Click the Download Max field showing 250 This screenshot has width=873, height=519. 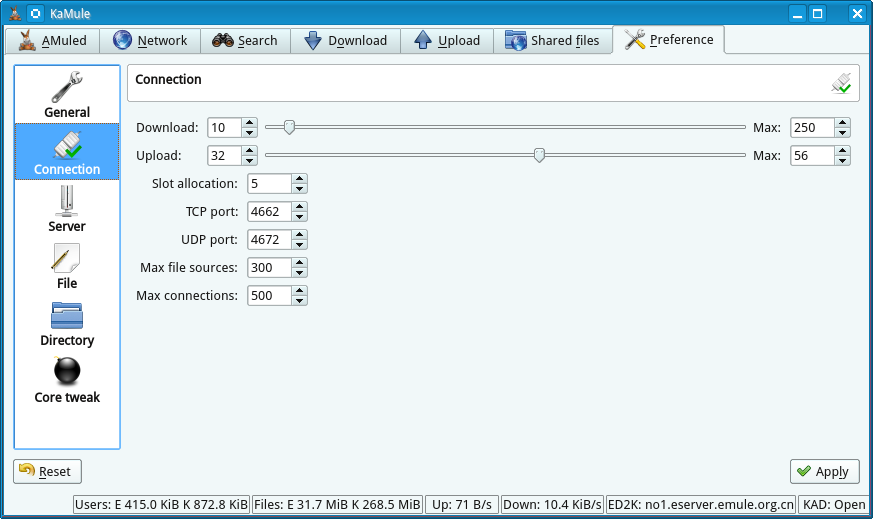click(x=812, y=128)
